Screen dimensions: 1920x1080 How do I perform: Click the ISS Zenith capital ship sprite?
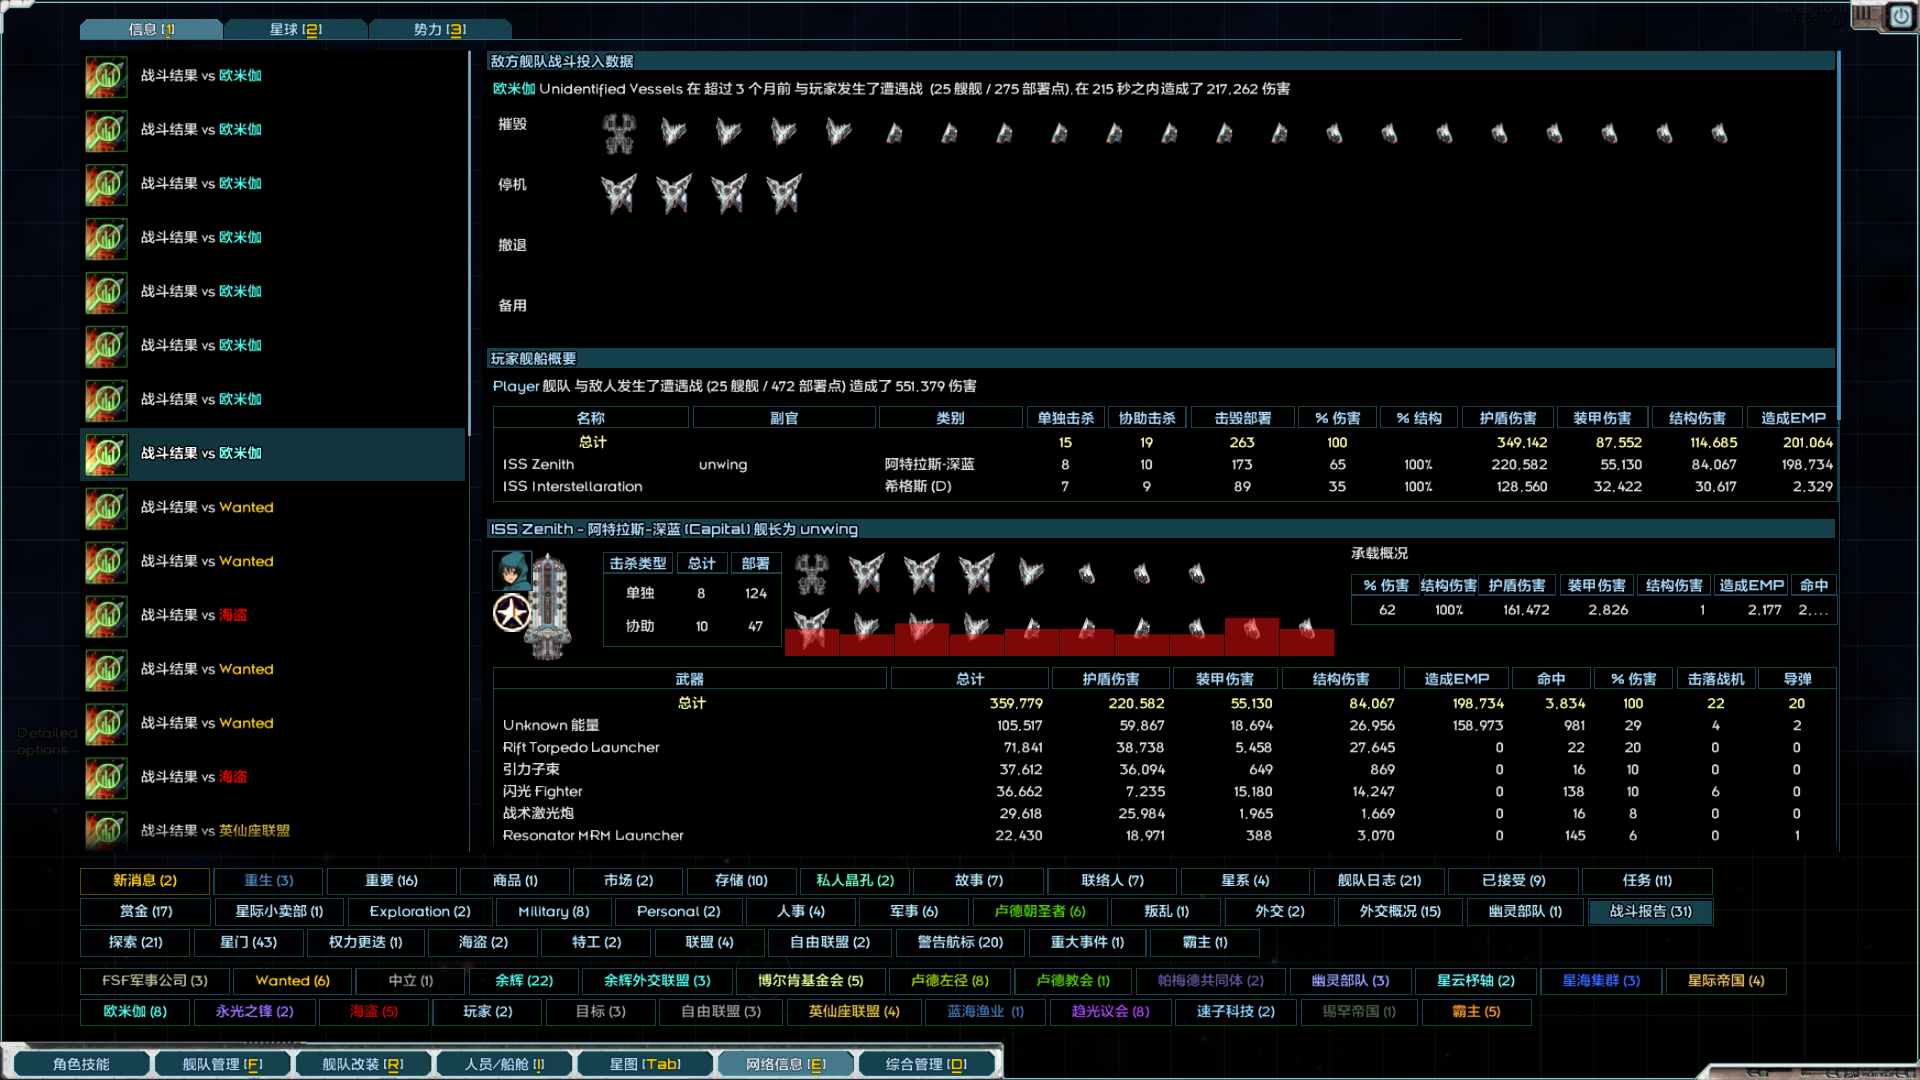click(549, 608)
